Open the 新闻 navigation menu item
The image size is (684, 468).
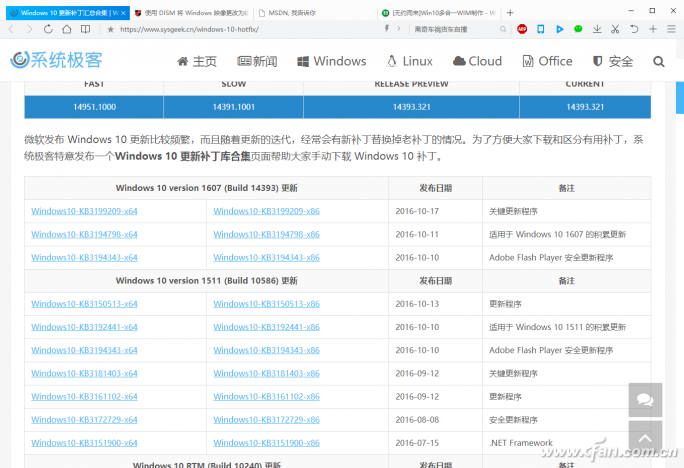(257, 61)
